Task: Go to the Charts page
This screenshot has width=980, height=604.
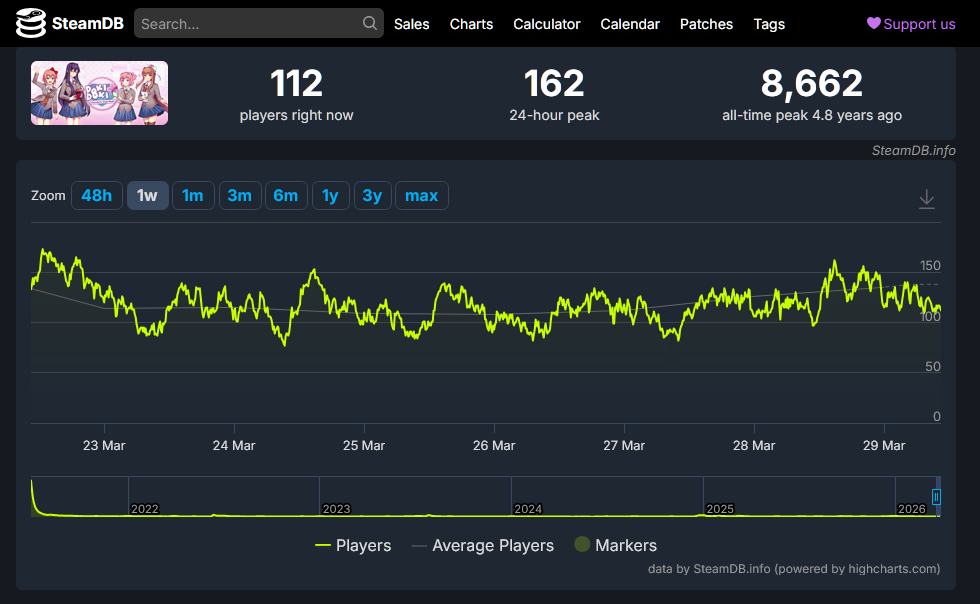Action: coord(471,24)
